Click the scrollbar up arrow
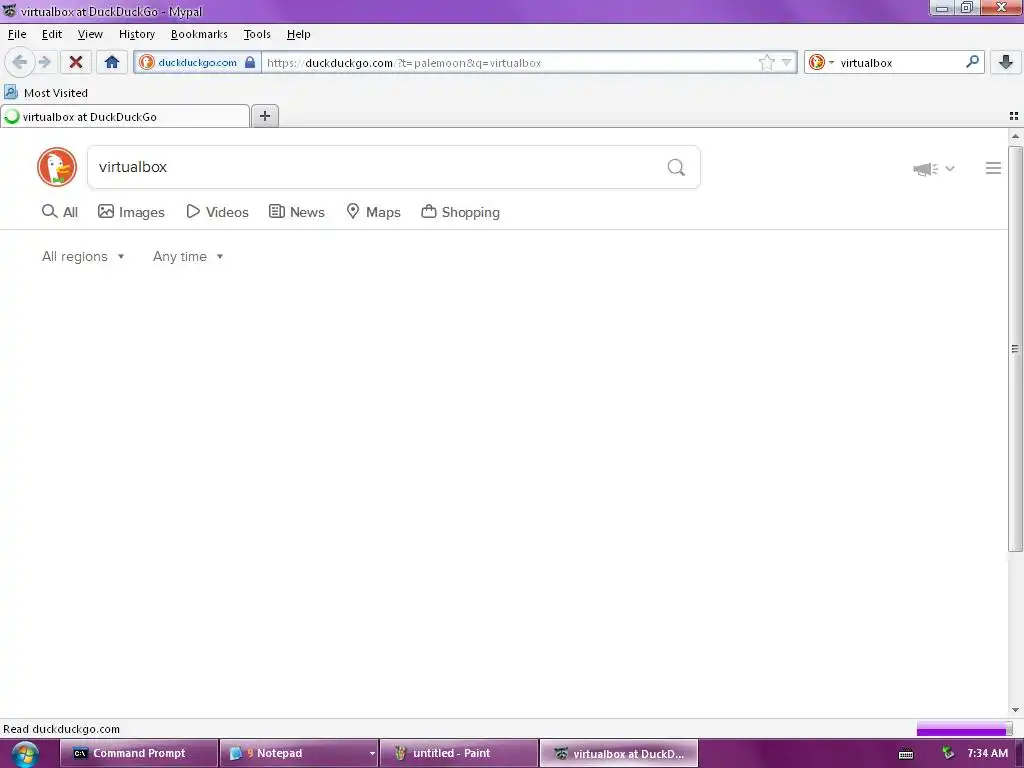This screenshot has height=768, width=1024. click(x=1015, y=136)
